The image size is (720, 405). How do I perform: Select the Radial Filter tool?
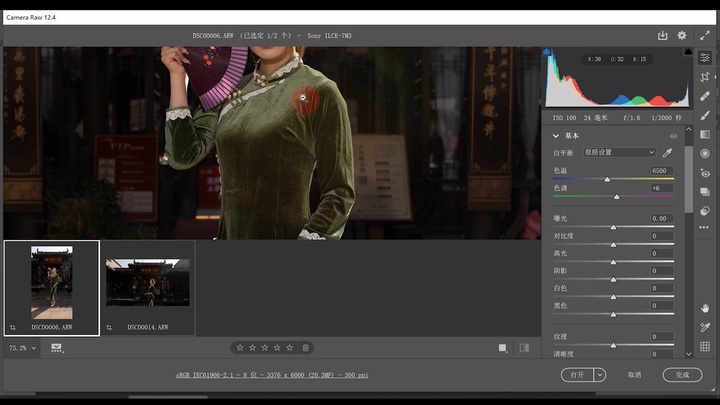[x=705, y=153]
